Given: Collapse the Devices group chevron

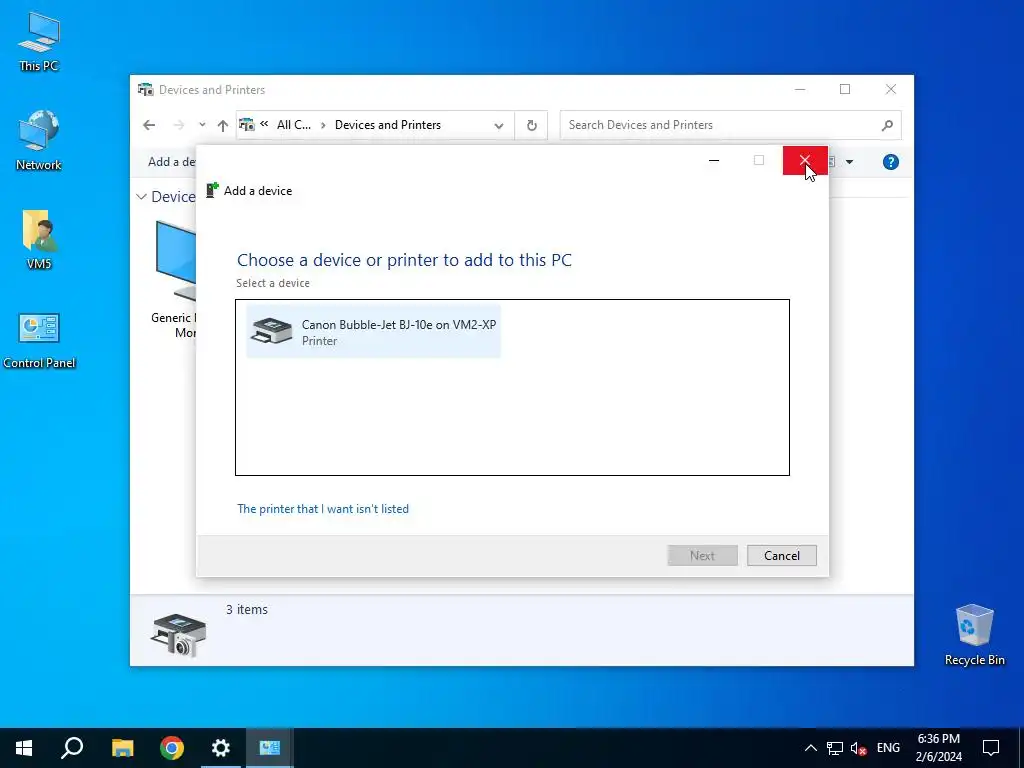Looking at the screenshot, I should pyautogui.click(x=142, y=197).
